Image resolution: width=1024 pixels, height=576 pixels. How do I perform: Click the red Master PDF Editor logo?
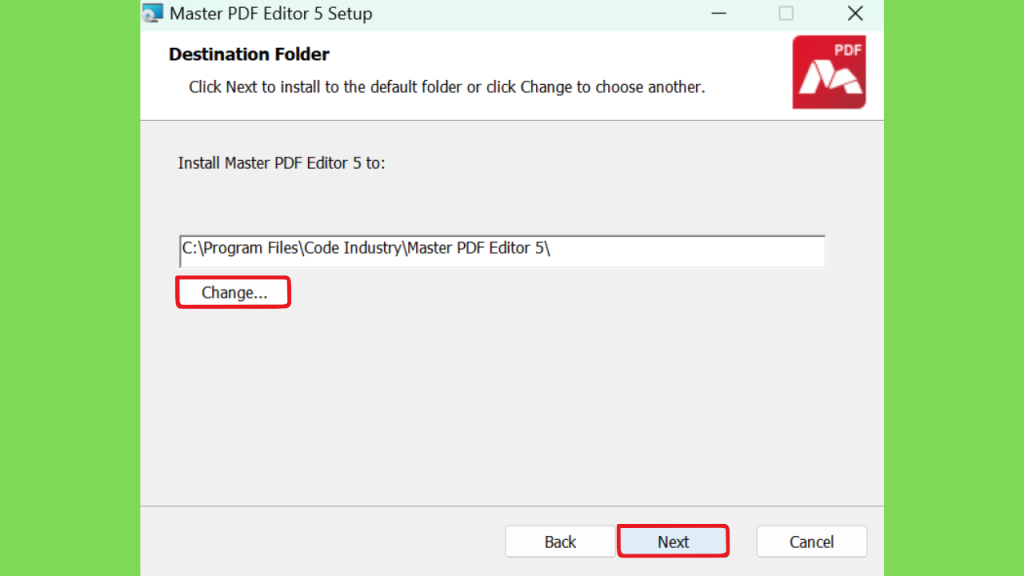(x=829, y=72)
